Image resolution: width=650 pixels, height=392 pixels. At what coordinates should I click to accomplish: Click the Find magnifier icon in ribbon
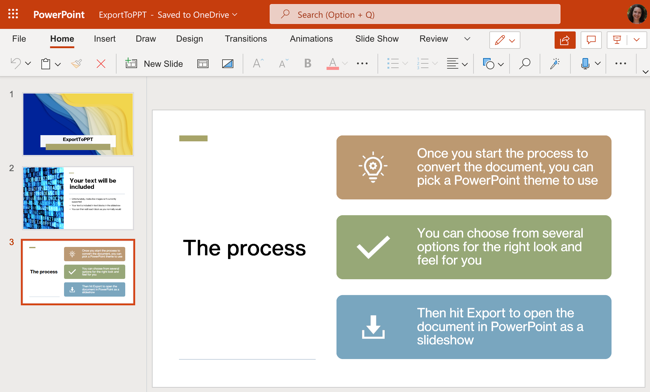click(525, 63)
